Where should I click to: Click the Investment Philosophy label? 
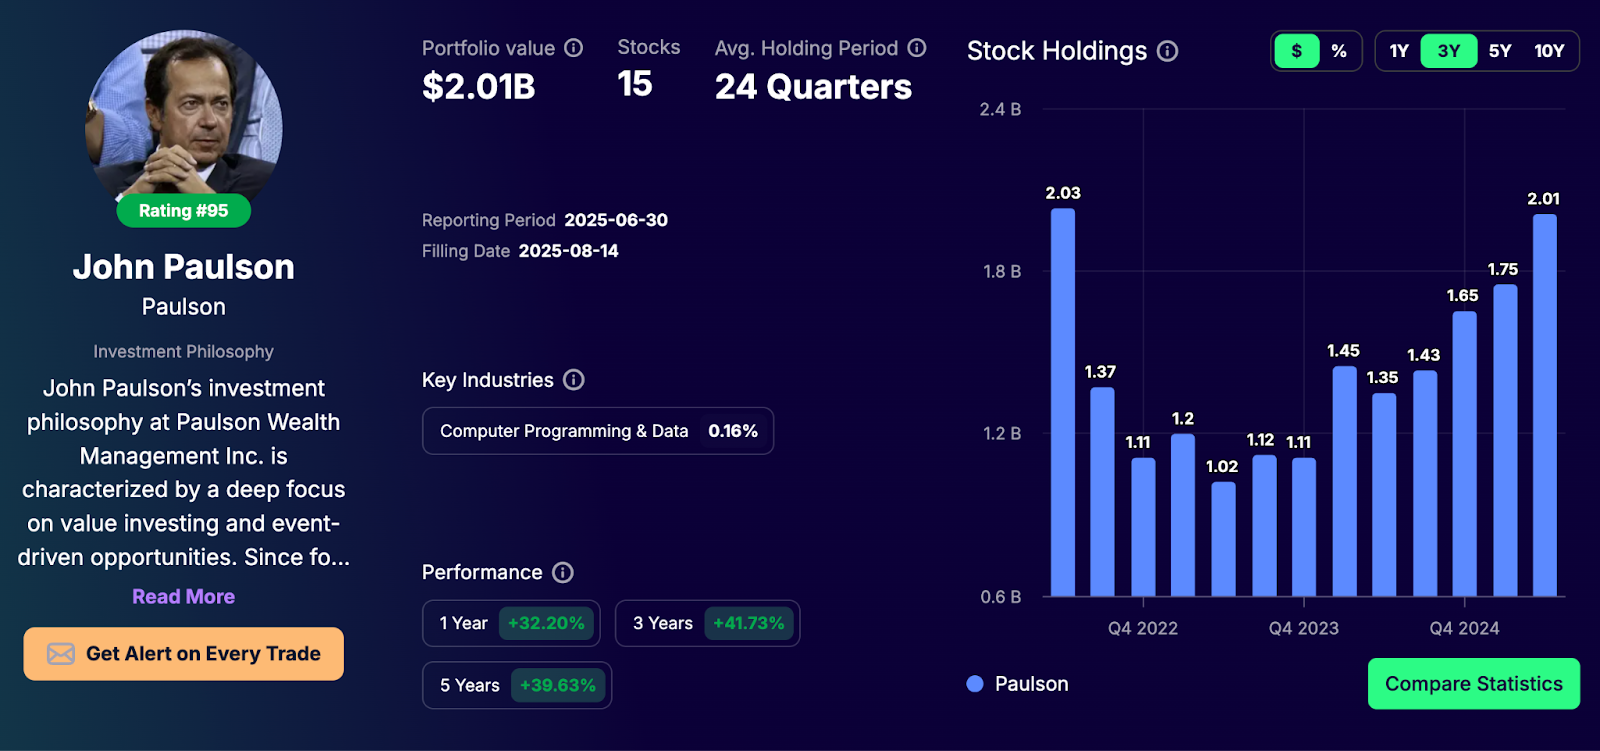184,352
